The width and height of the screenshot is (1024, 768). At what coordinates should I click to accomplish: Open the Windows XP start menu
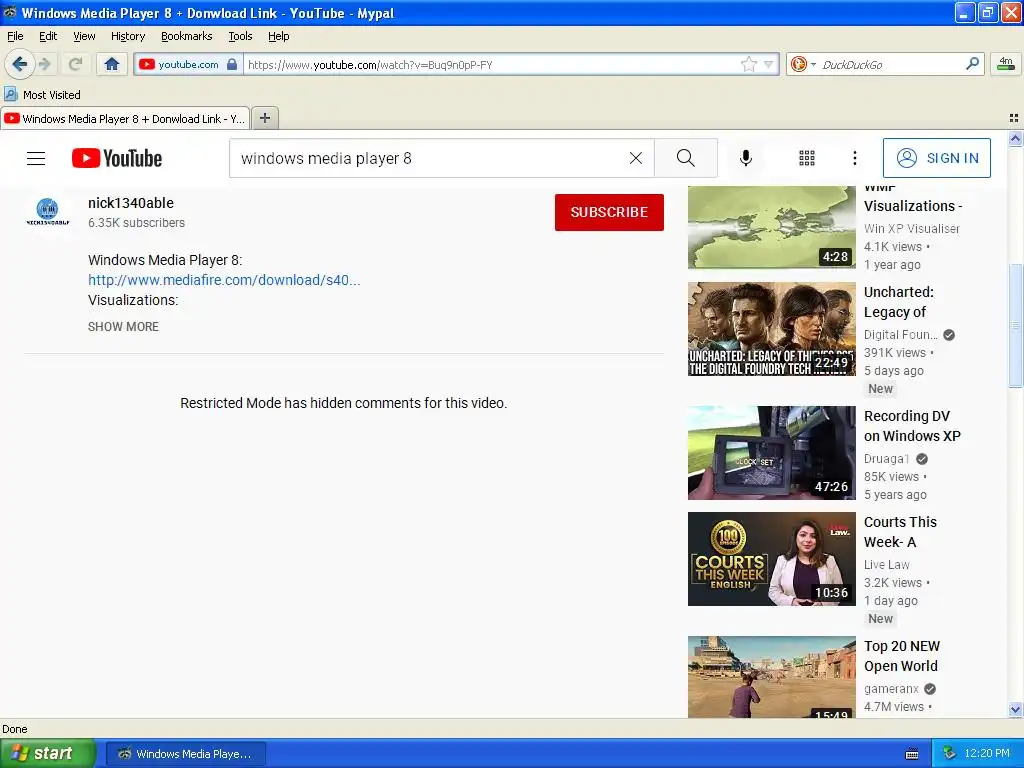pos(47,754)
